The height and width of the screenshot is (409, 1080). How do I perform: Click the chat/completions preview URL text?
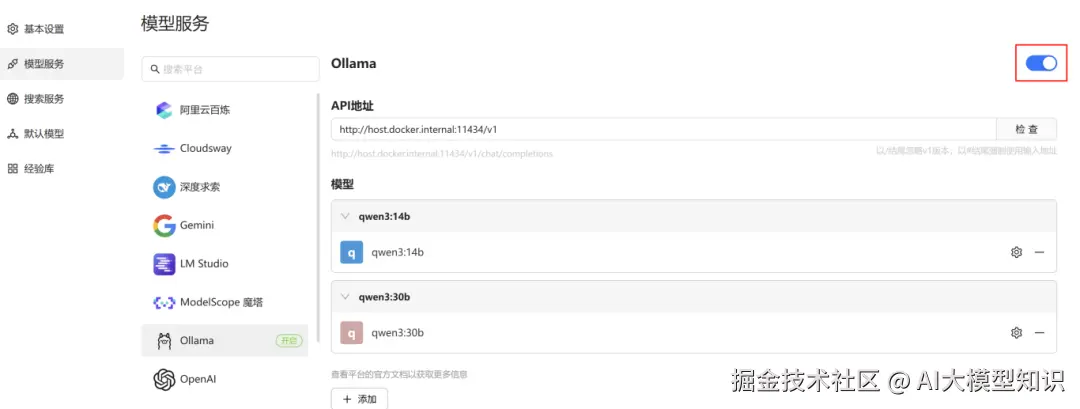442,154
